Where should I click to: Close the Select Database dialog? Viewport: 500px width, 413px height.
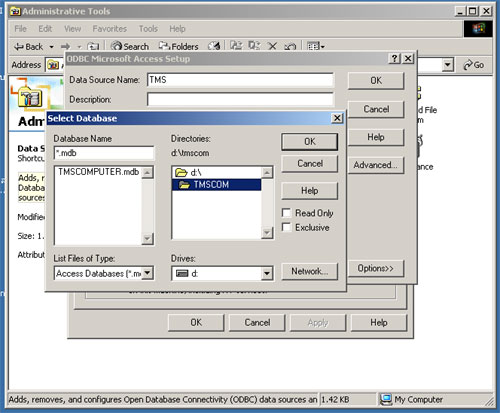[337, 118]
